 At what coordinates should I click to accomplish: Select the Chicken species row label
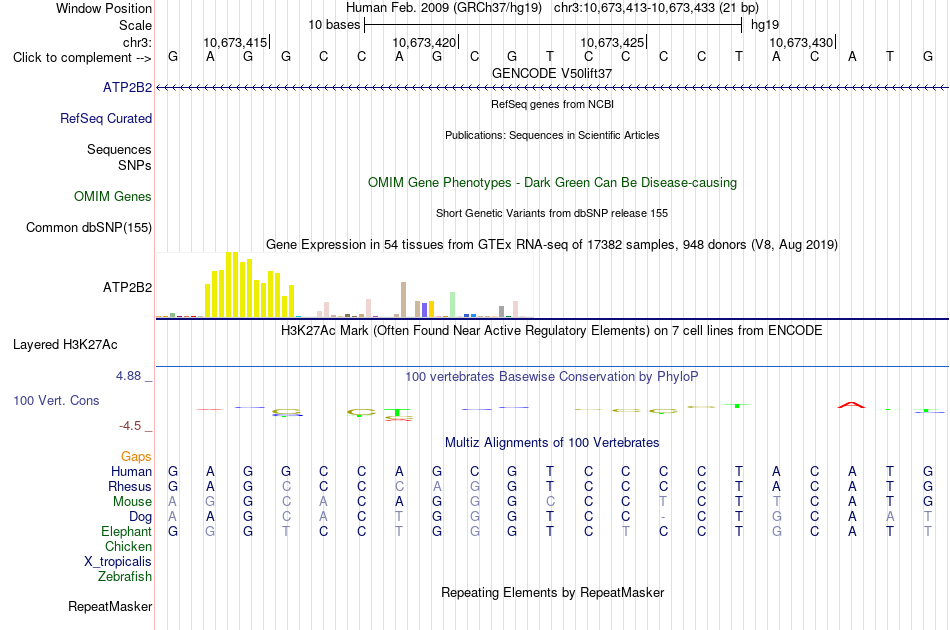(128, 546)
